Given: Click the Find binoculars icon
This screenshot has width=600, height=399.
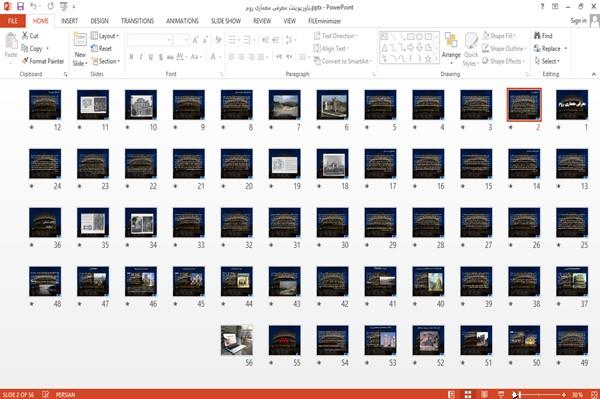Looking at the screenshot, I should coord(537,36).
